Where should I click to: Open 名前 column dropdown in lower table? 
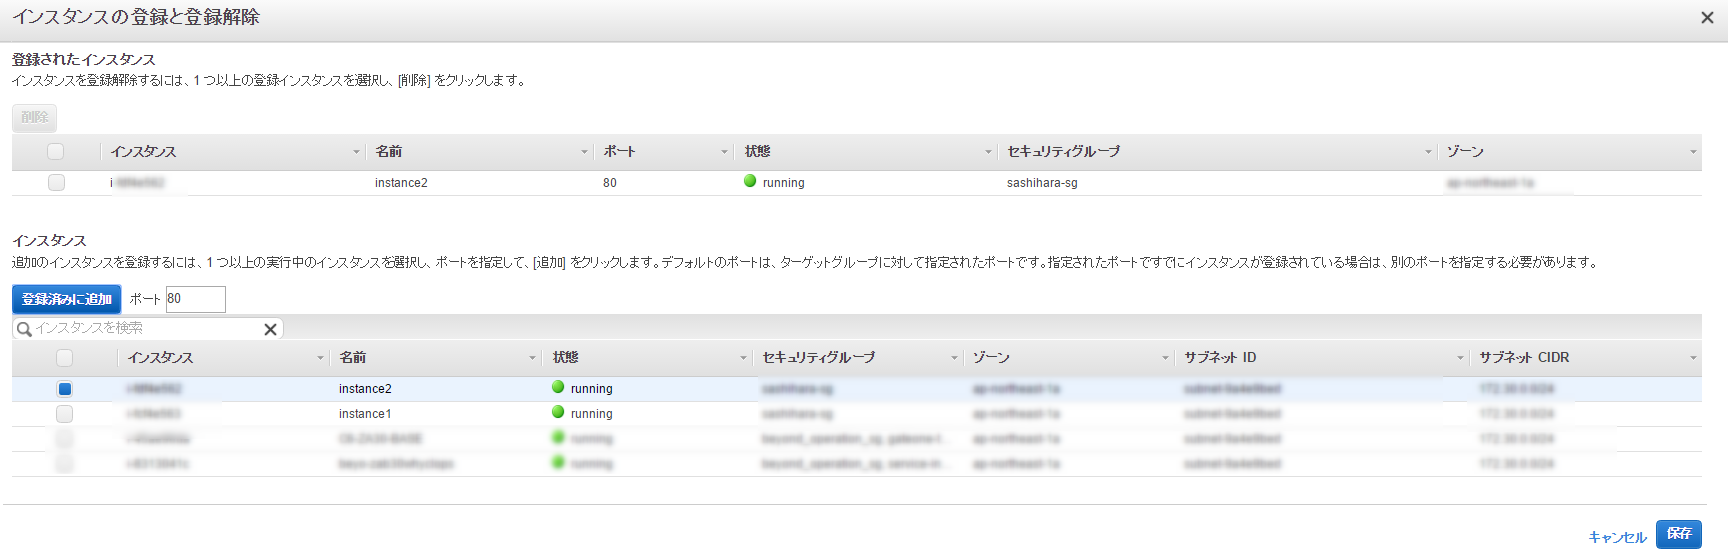(533, 358)
